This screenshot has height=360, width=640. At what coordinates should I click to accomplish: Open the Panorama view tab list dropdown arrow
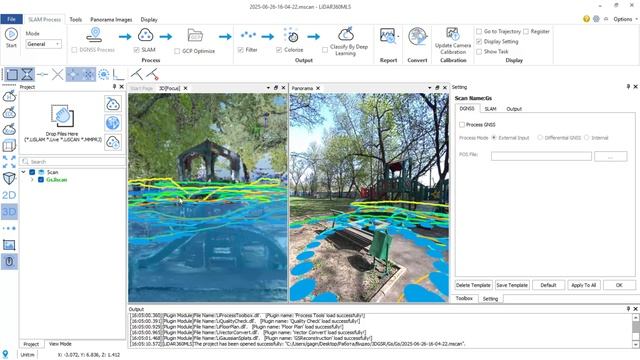coord(429,88)
